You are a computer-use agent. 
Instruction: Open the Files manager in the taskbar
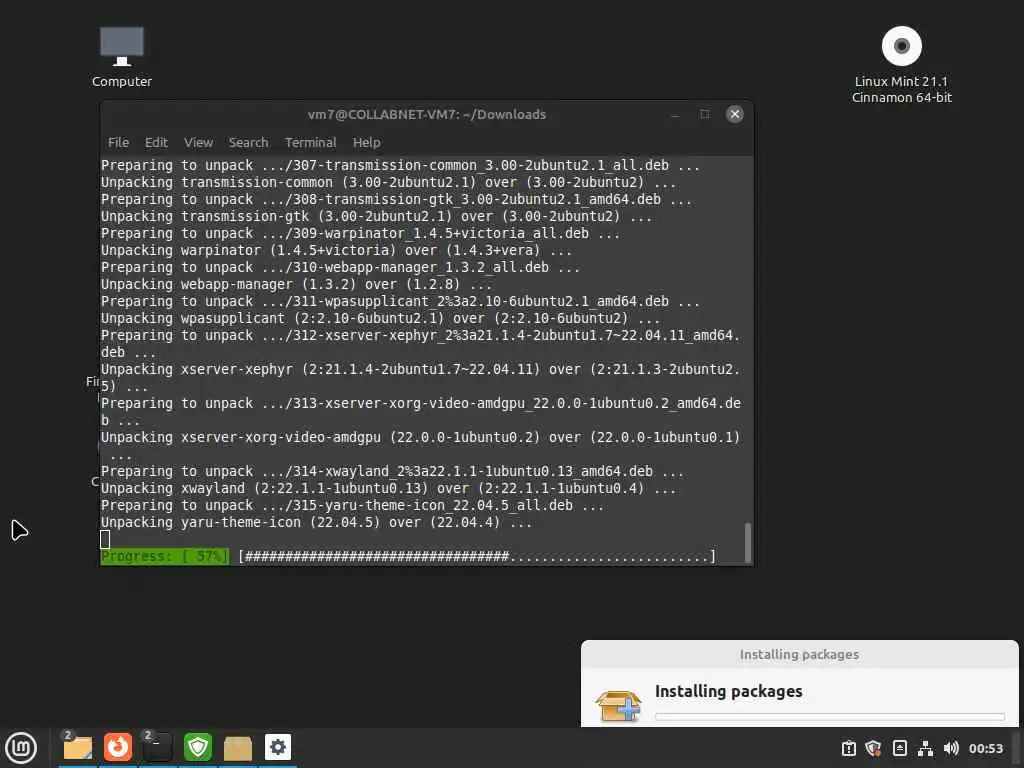click(x=78, y=748)
